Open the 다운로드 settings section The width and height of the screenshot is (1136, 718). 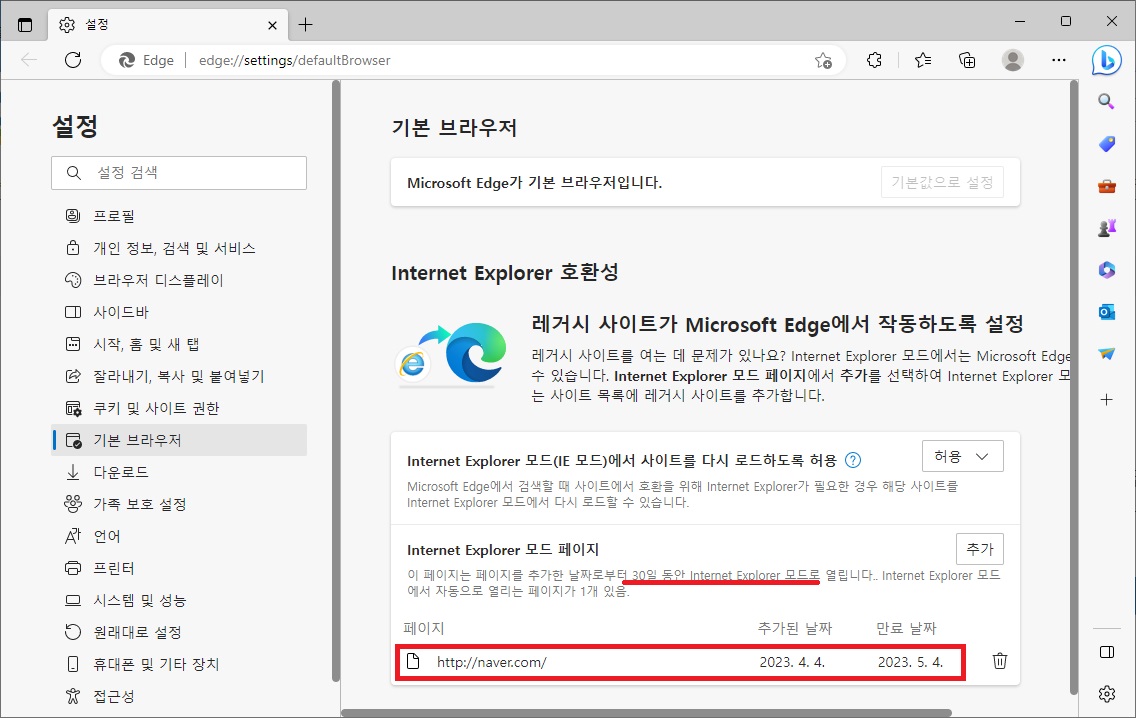tap(179, 472)
